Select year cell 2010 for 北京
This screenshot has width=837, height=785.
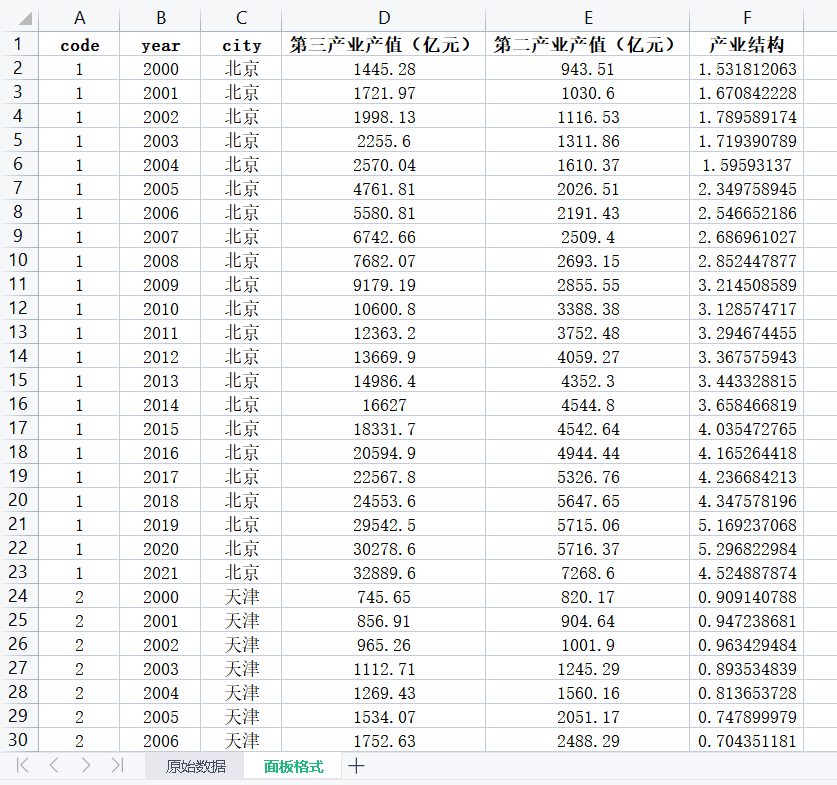coord(161,308)
